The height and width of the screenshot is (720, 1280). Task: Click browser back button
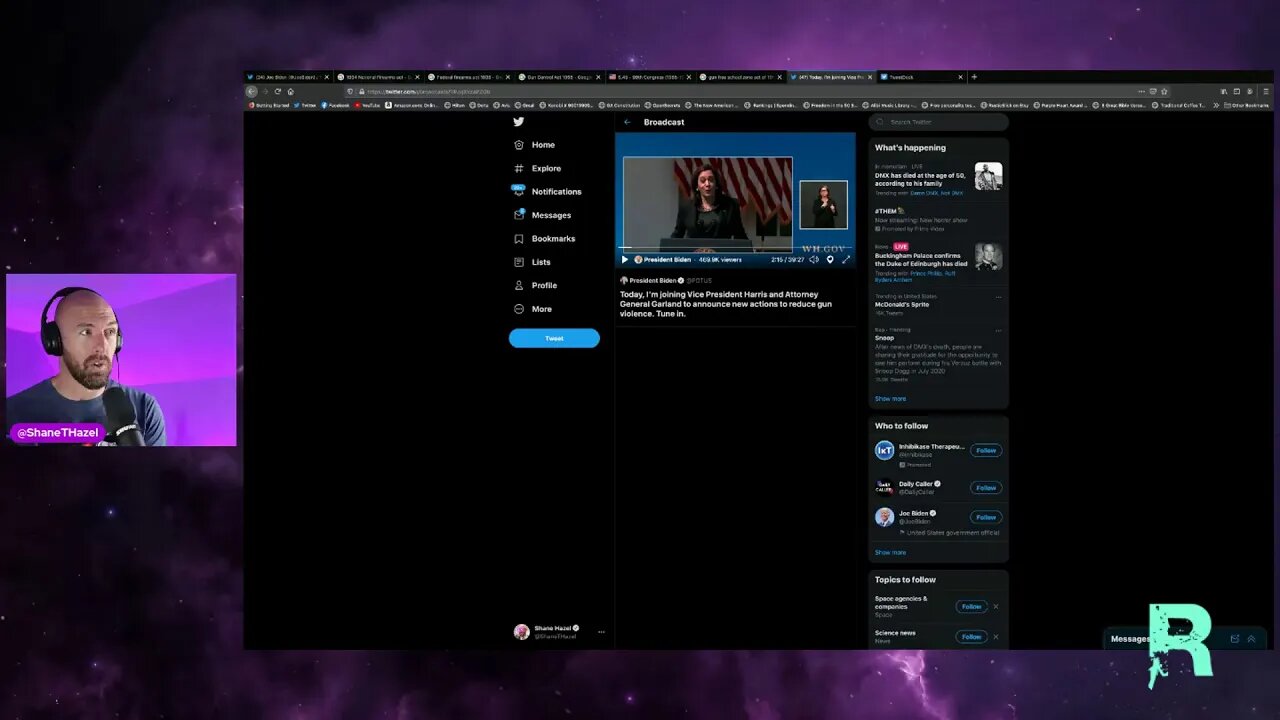coord(252,91)
